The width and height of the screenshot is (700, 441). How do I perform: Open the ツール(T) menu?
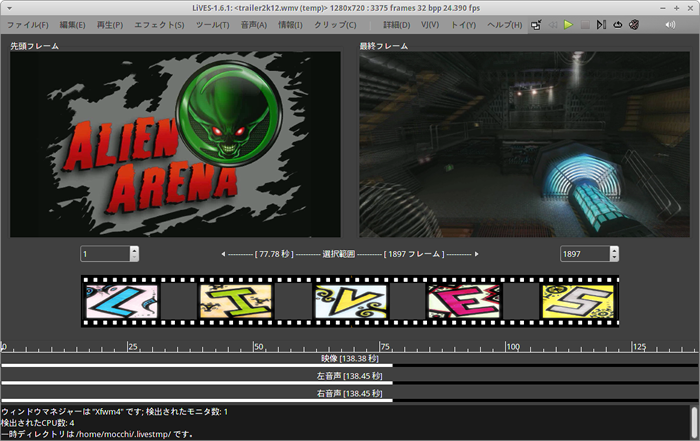click(212, 25)
